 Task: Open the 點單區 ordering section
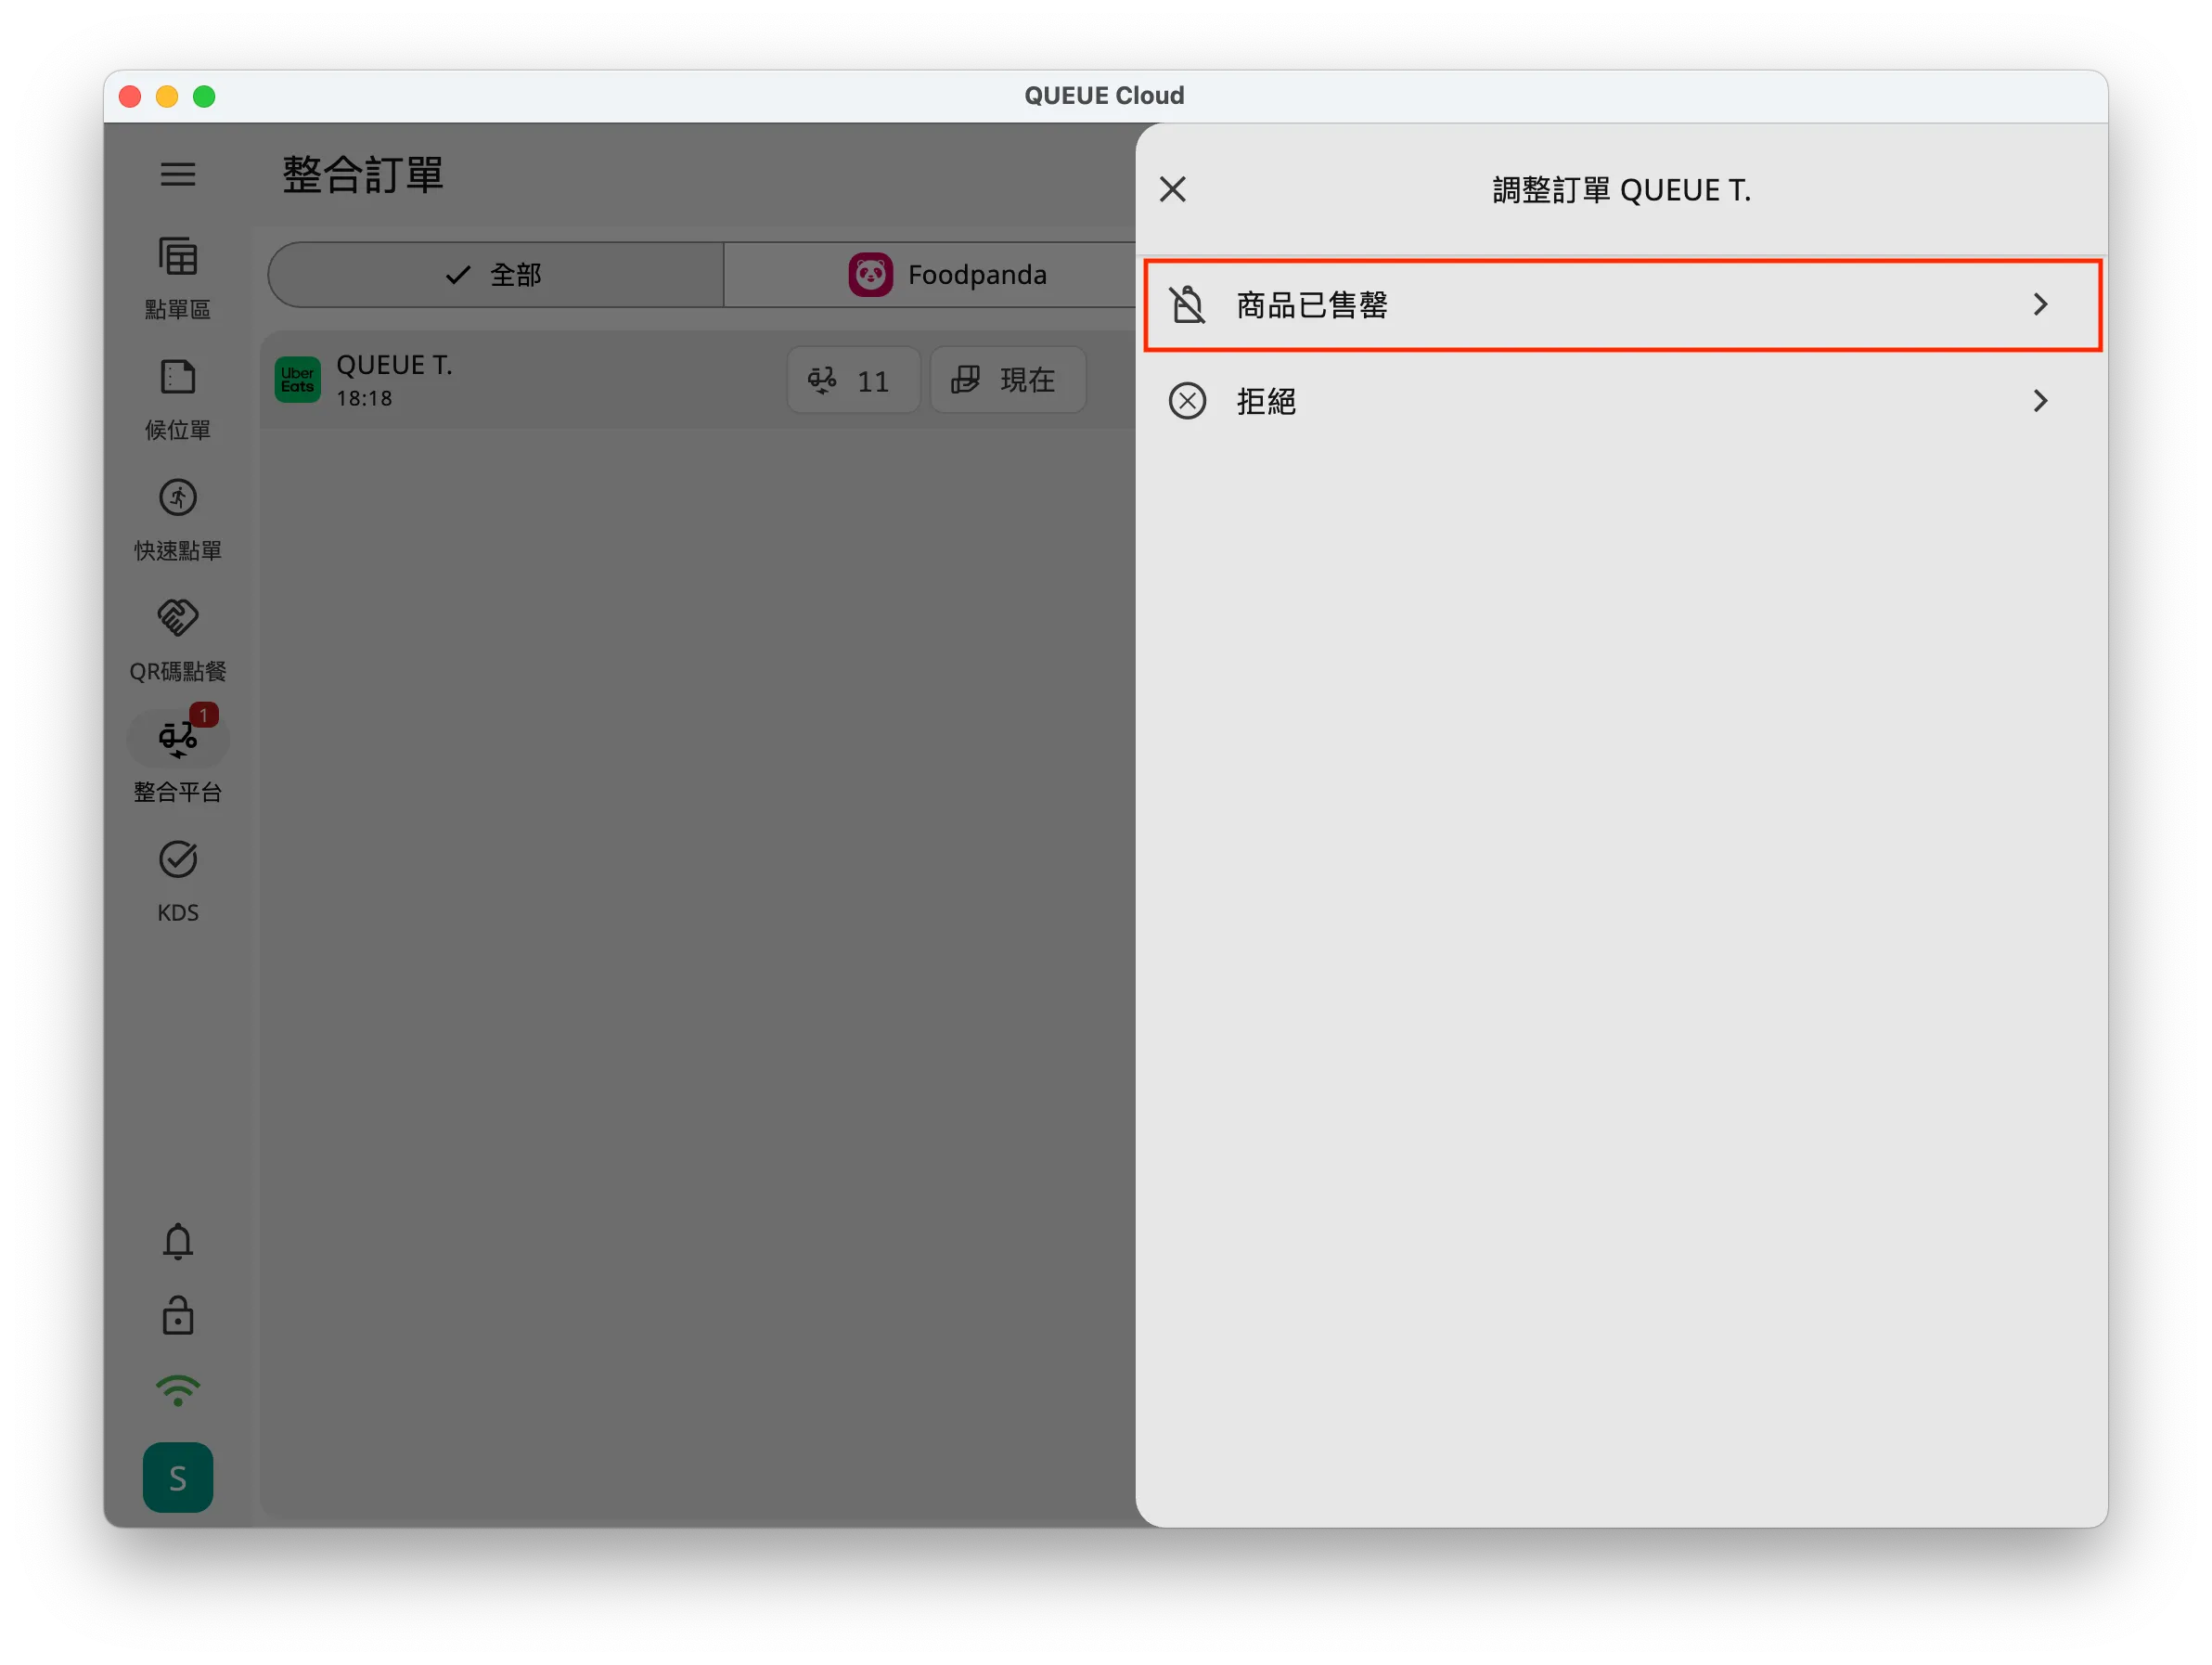click(x=178, y=275)
